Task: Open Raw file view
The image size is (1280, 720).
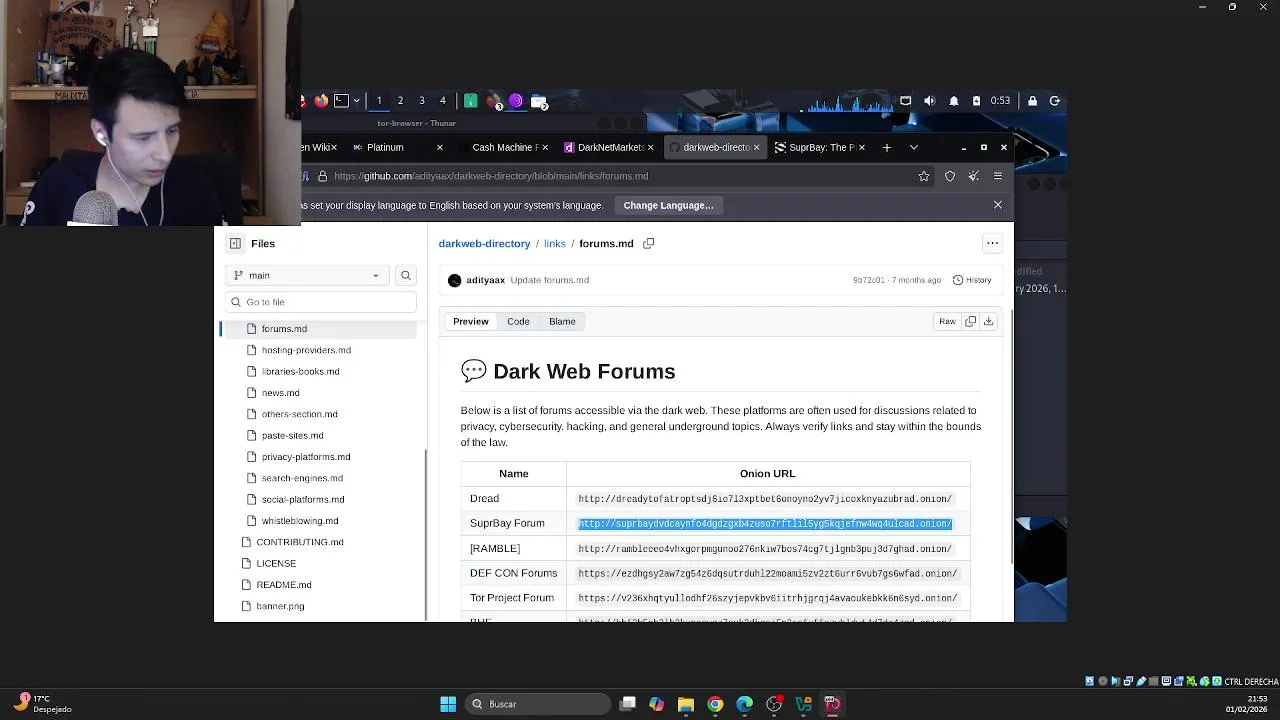Action: click(947, 321)
